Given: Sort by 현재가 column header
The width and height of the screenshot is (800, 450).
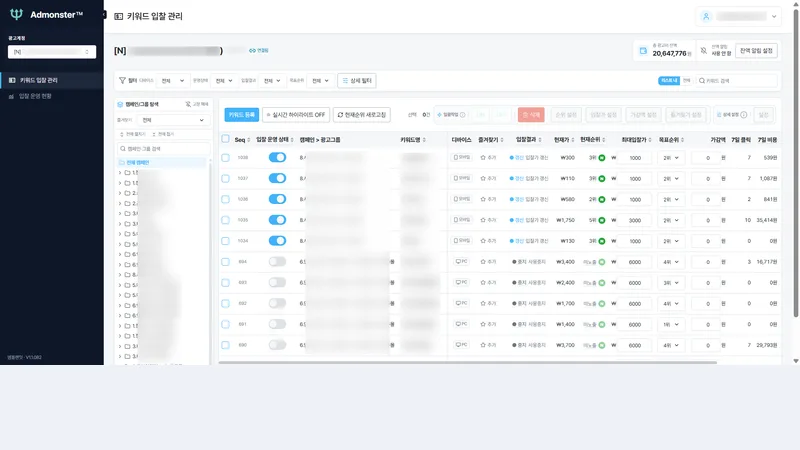Looking at the screenshot, I should 564,139.
